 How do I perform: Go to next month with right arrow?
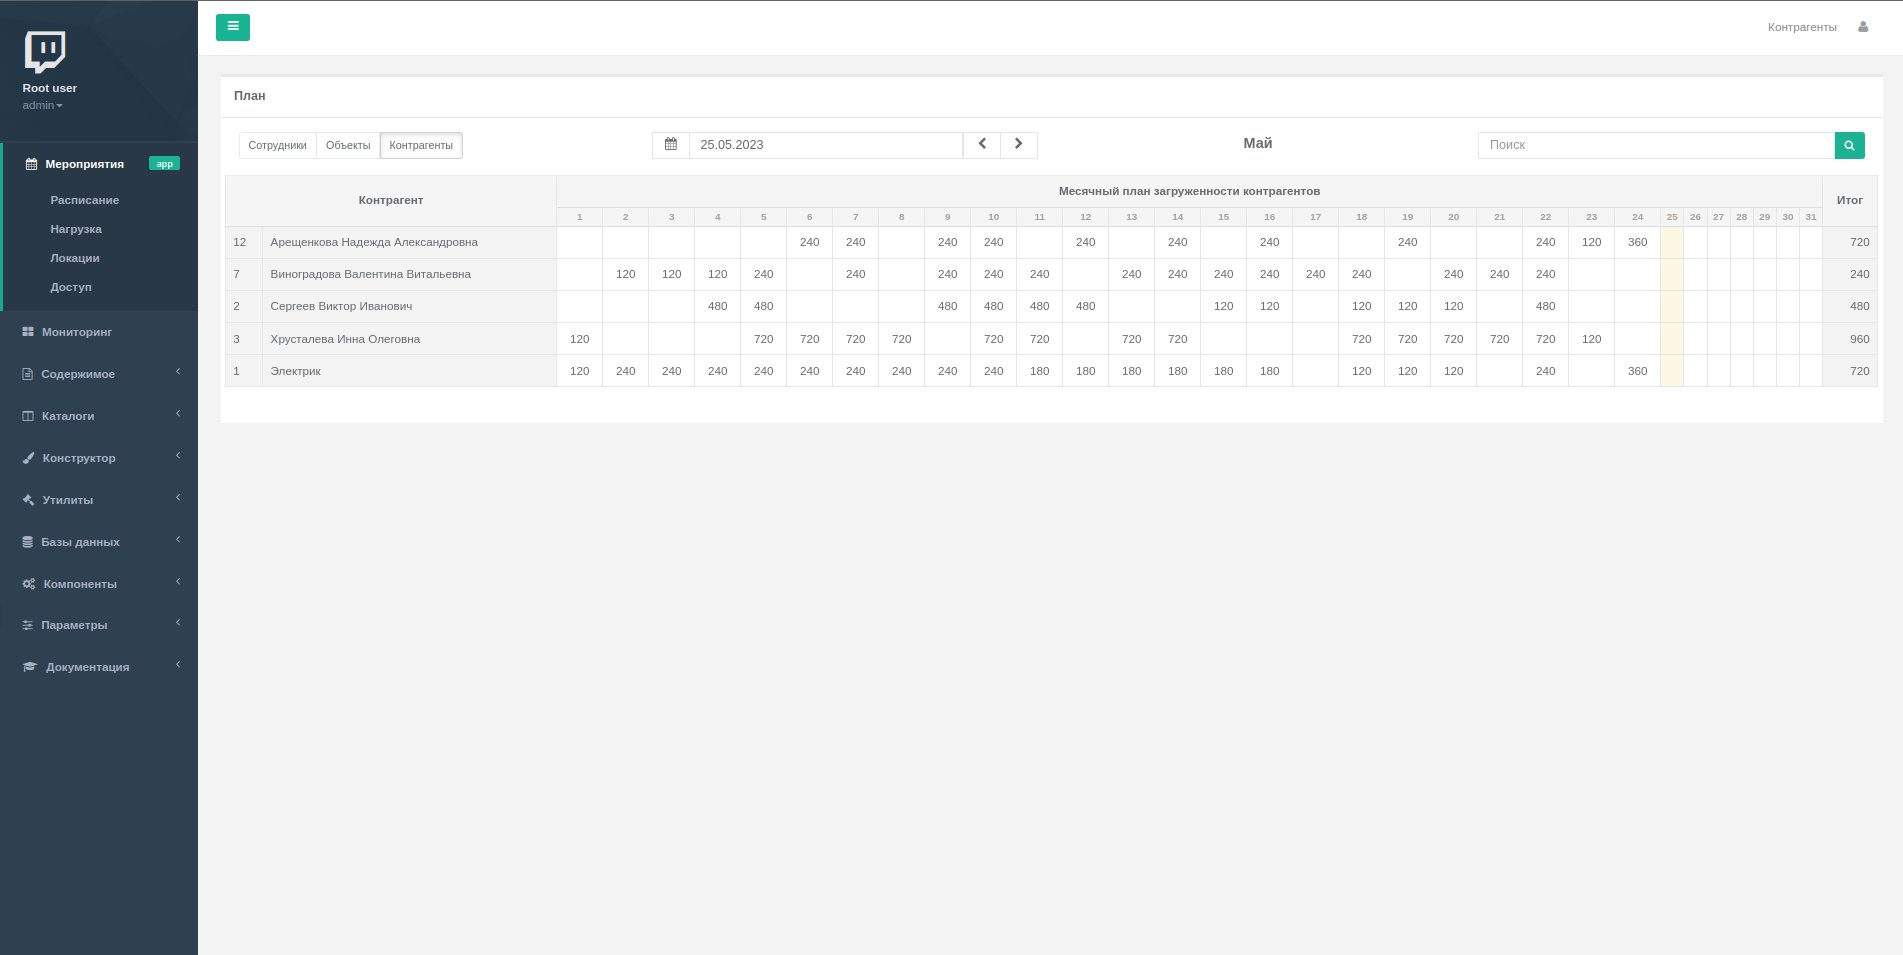point(1019,145)
